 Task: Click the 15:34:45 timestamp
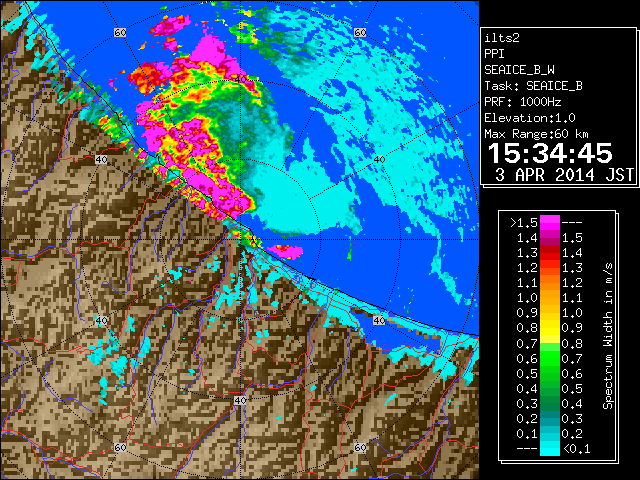pos(550,153)
